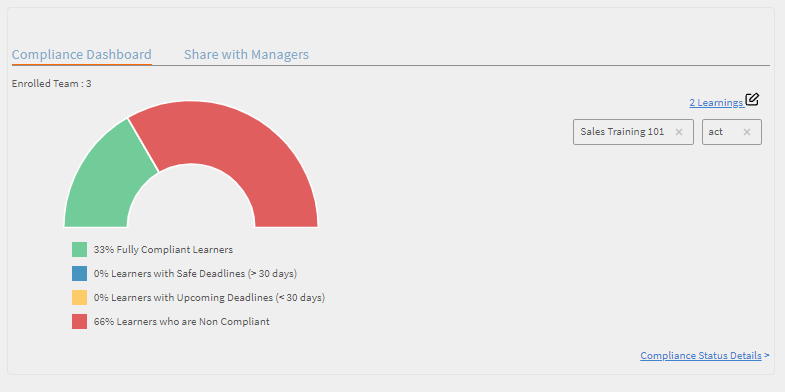
Task: Click the yellow Upcoming Deadlines legend swatch
Action: (79, 297)
